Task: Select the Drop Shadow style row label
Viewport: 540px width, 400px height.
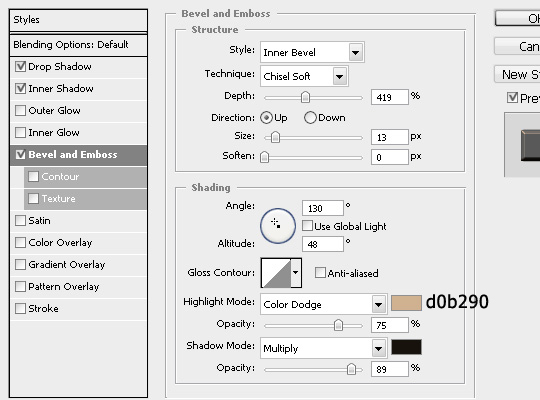Action: [60, 66]
